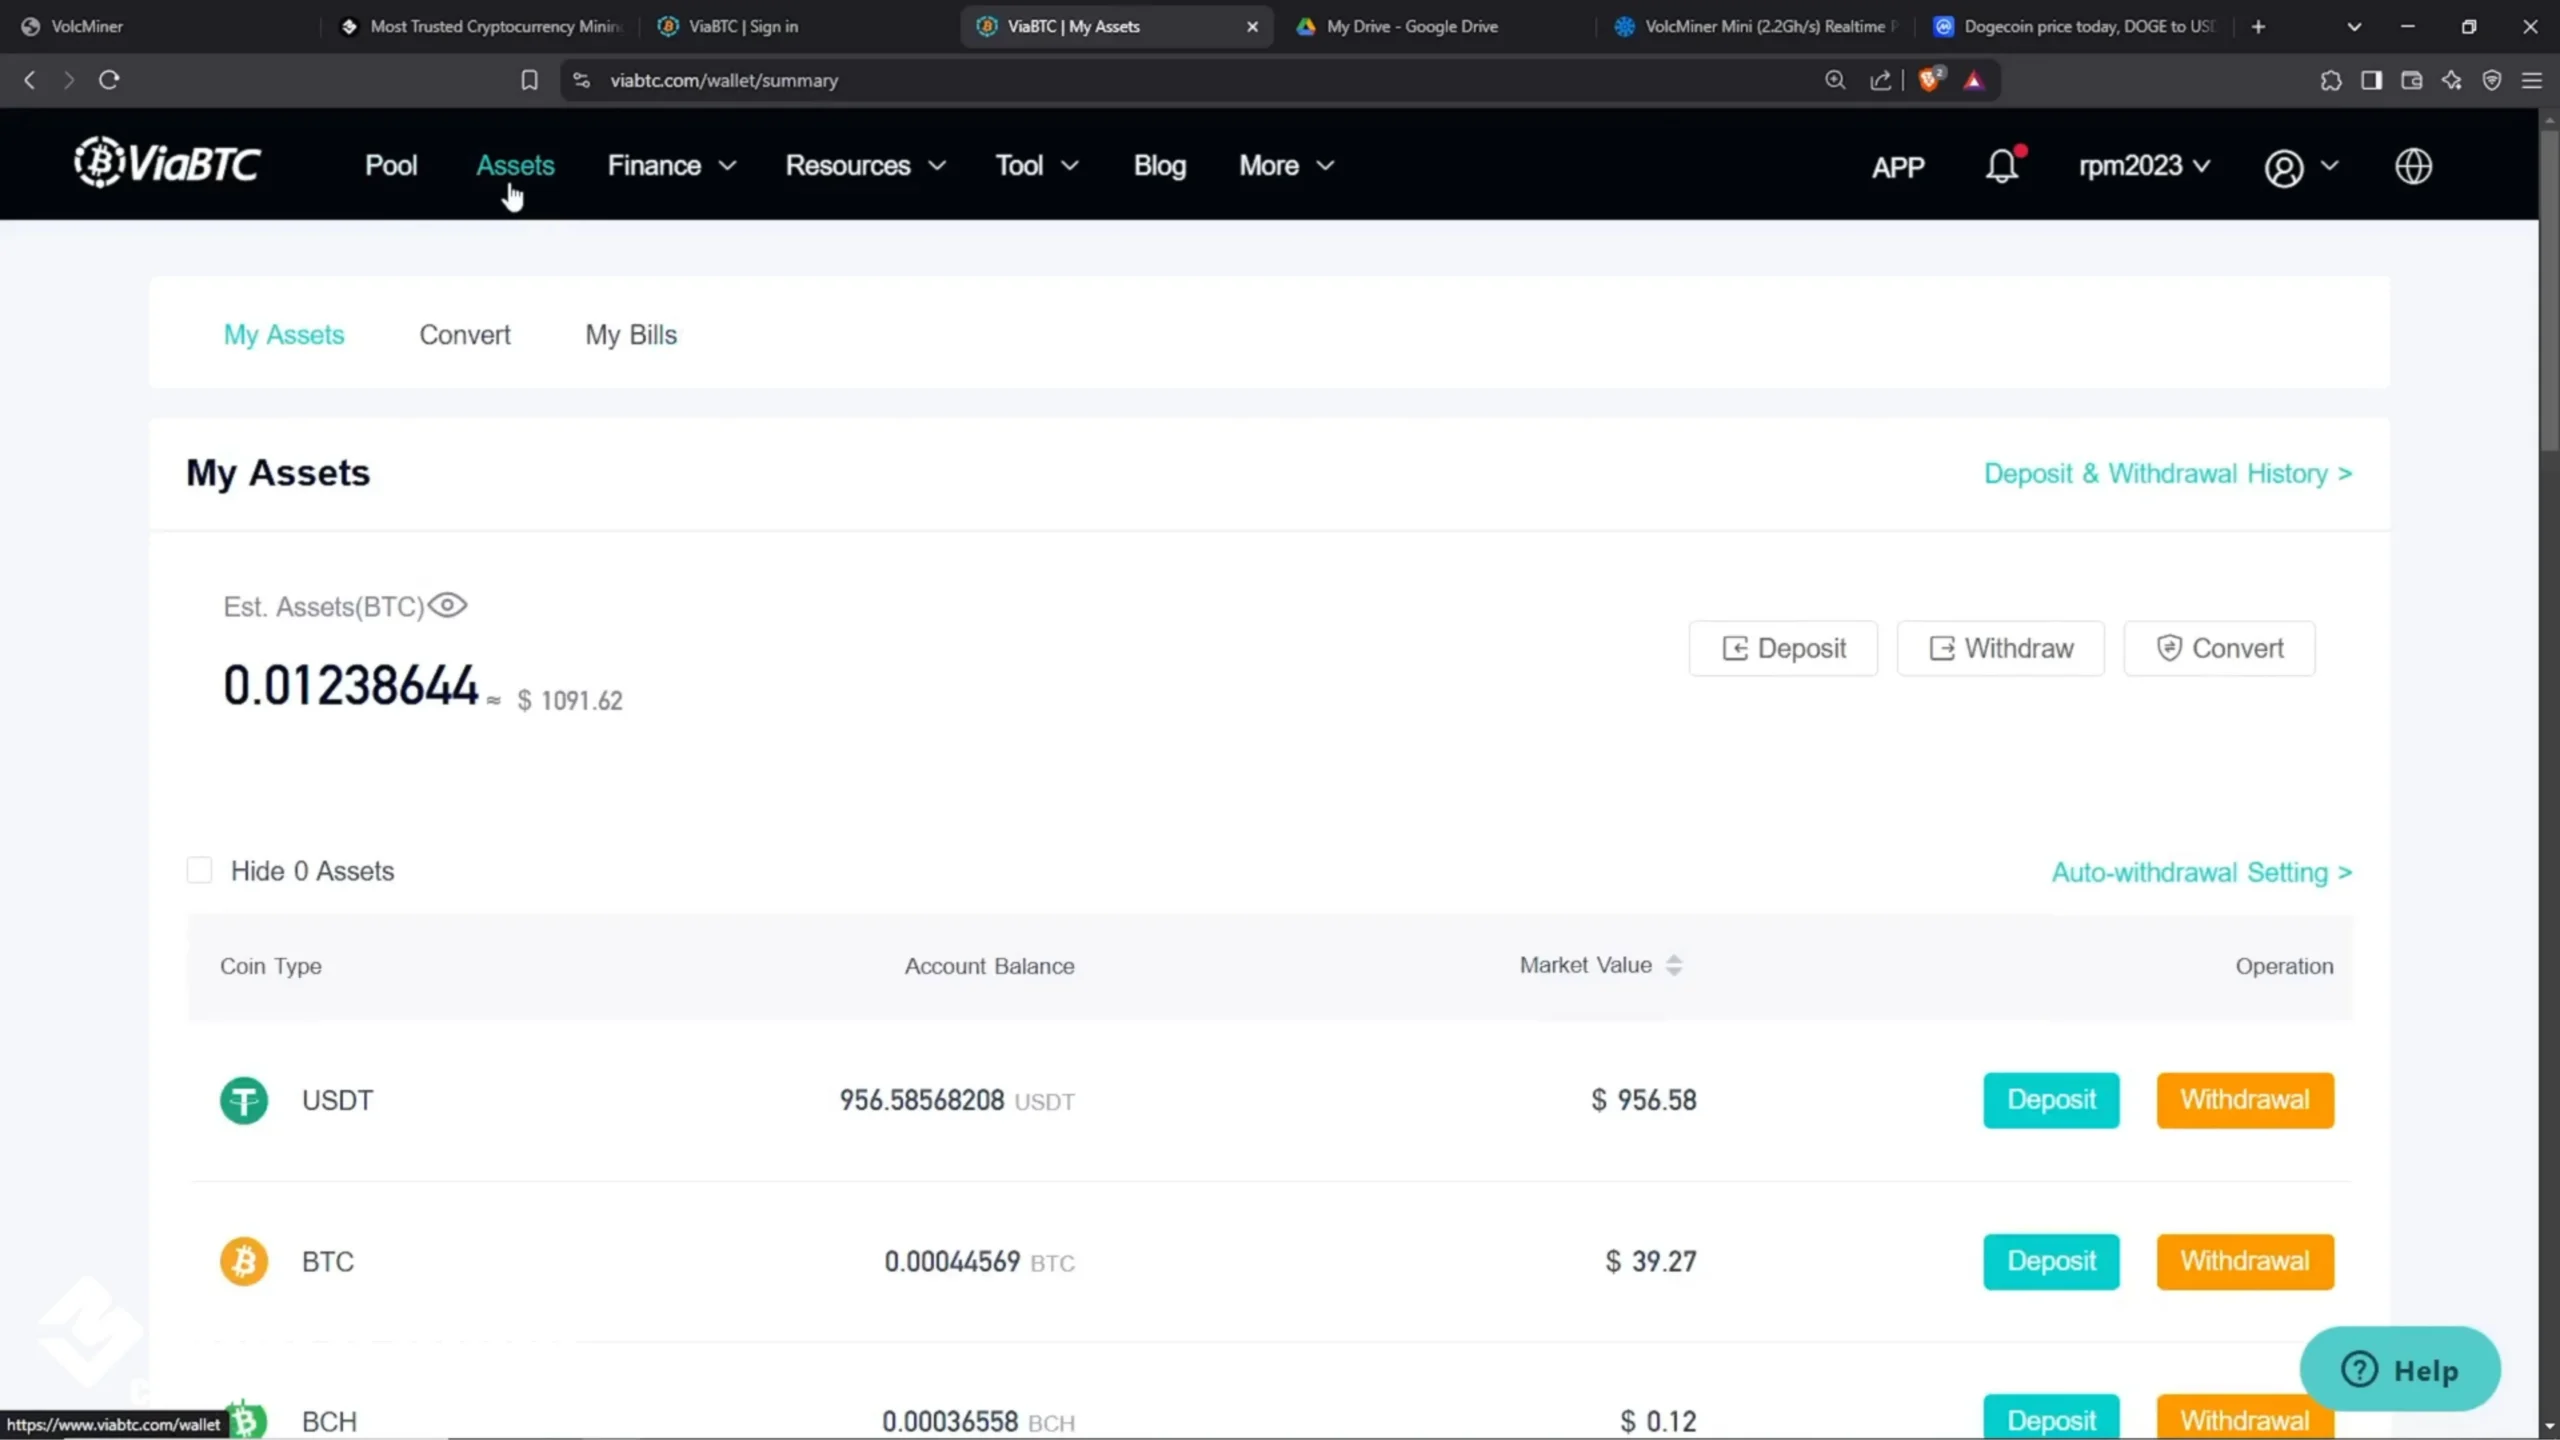
Task: Open the Blog menu item
Action: [x=1160, y=165]
